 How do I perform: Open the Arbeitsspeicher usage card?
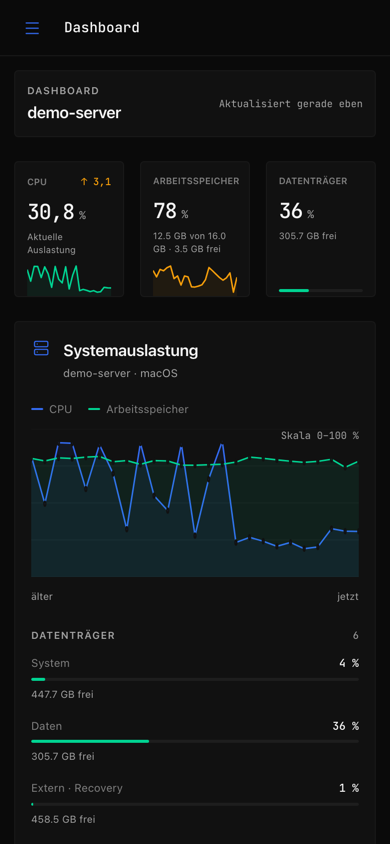click(195, 229)
